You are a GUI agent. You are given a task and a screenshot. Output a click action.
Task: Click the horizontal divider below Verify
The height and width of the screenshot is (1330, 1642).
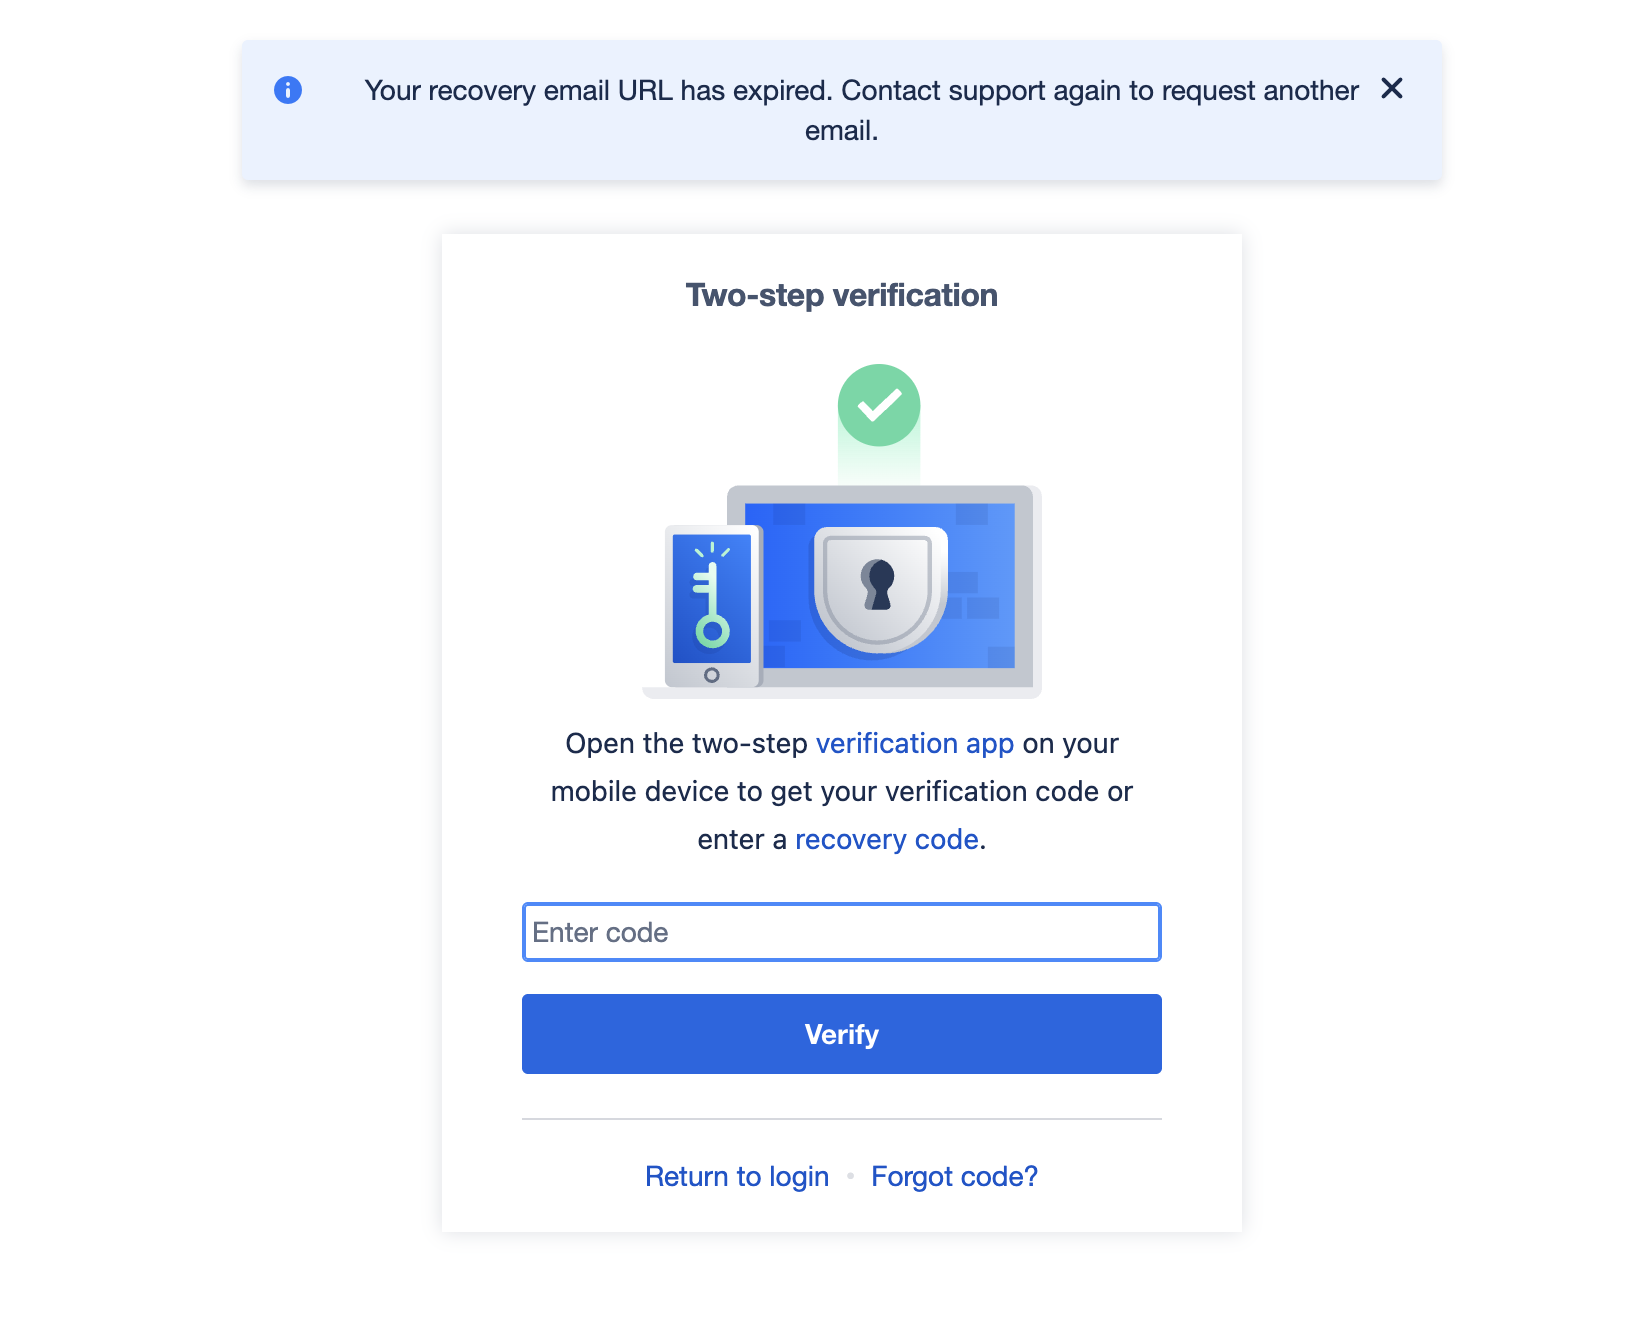(x=842, y=1119)
